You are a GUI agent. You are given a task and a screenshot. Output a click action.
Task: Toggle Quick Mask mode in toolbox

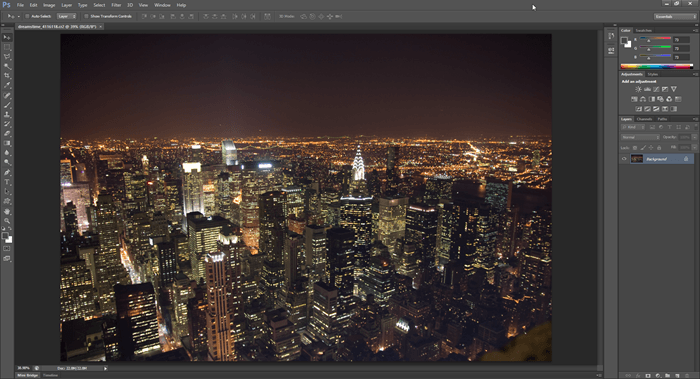click(7, 249)
